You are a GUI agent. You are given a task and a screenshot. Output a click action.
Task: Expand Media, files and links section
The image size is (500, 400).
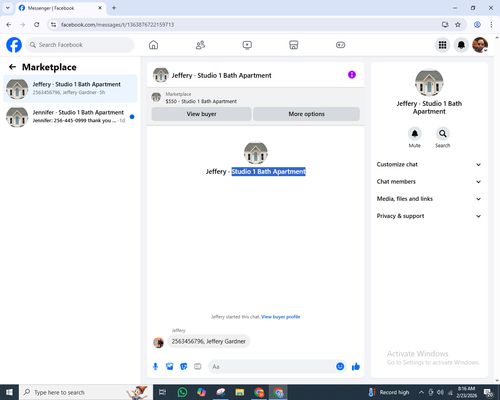coord(429,199)
